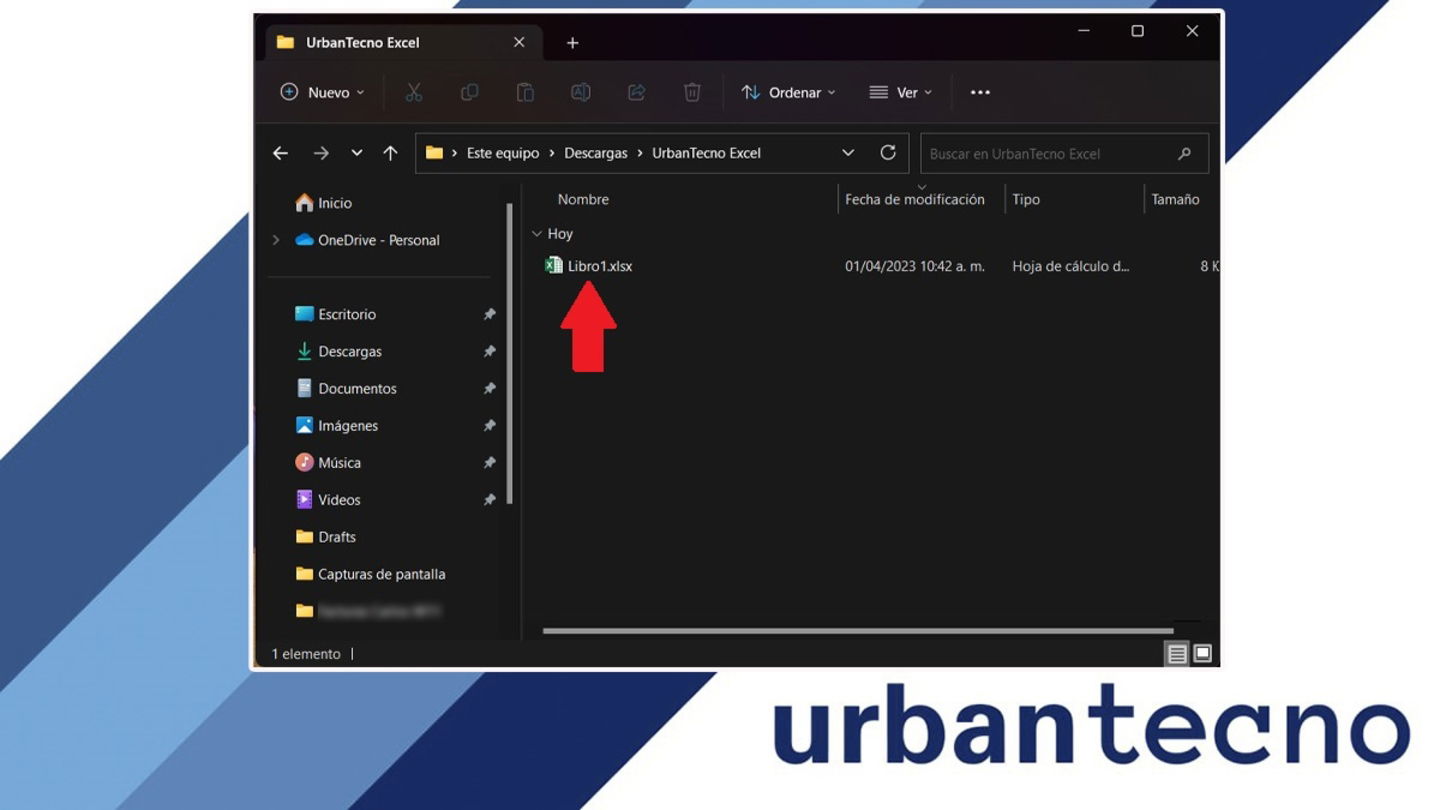The width and height of the screenshot is (1440, 810).
Task: Open the three-dots more options menu
Action: pos(980,92)
